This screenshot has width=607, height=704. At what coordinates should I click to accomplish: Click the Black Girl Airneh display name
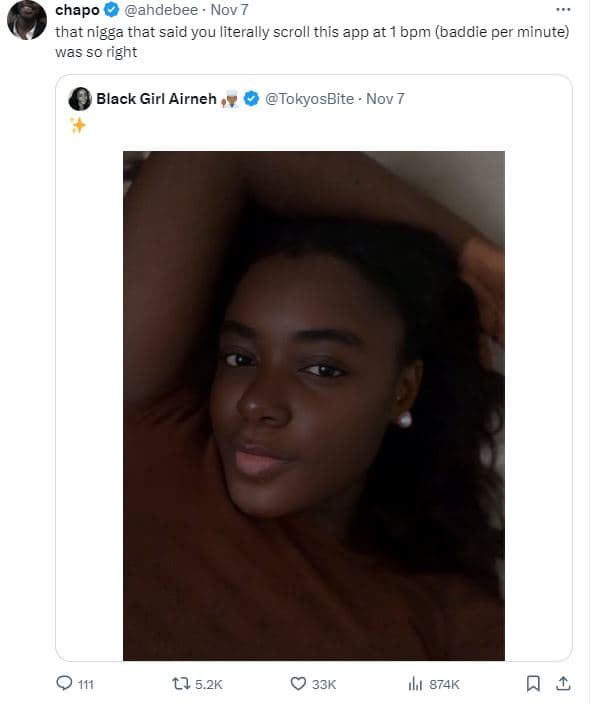click(x=156, y=99)
